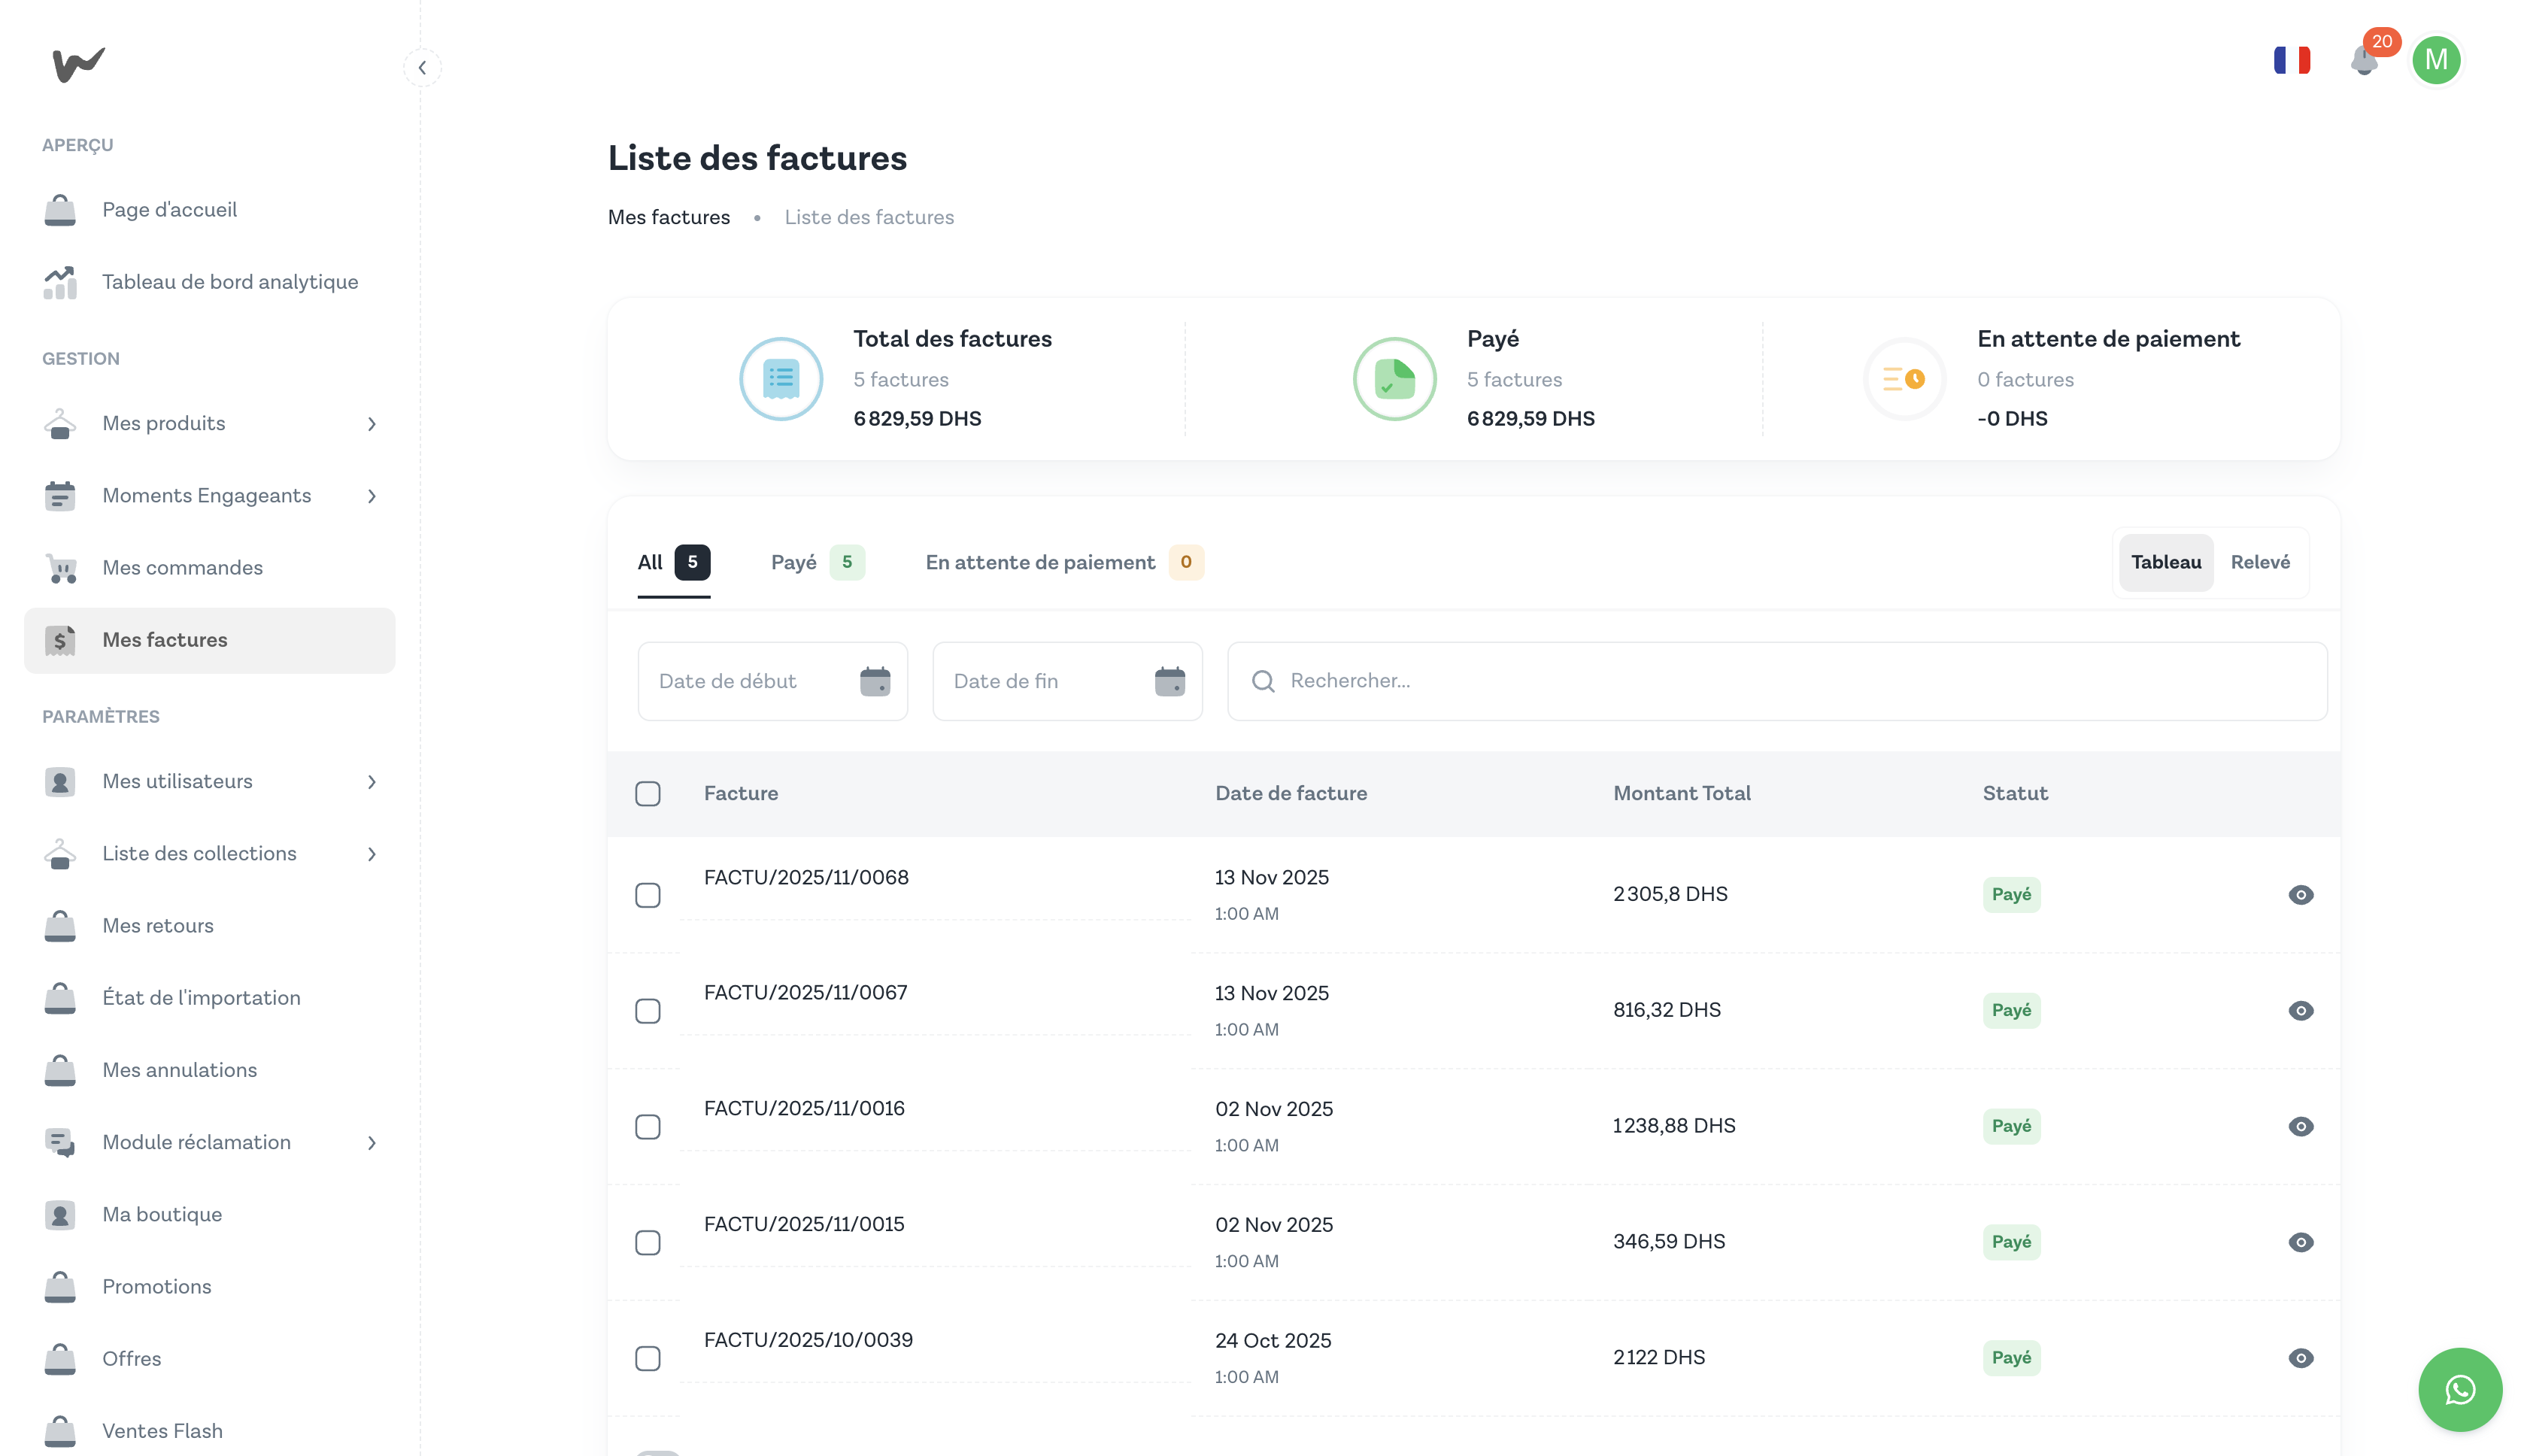2527x1456 pixels.
Task: Click the Date de fin calendar icon
Action: tap(1169, 681)
